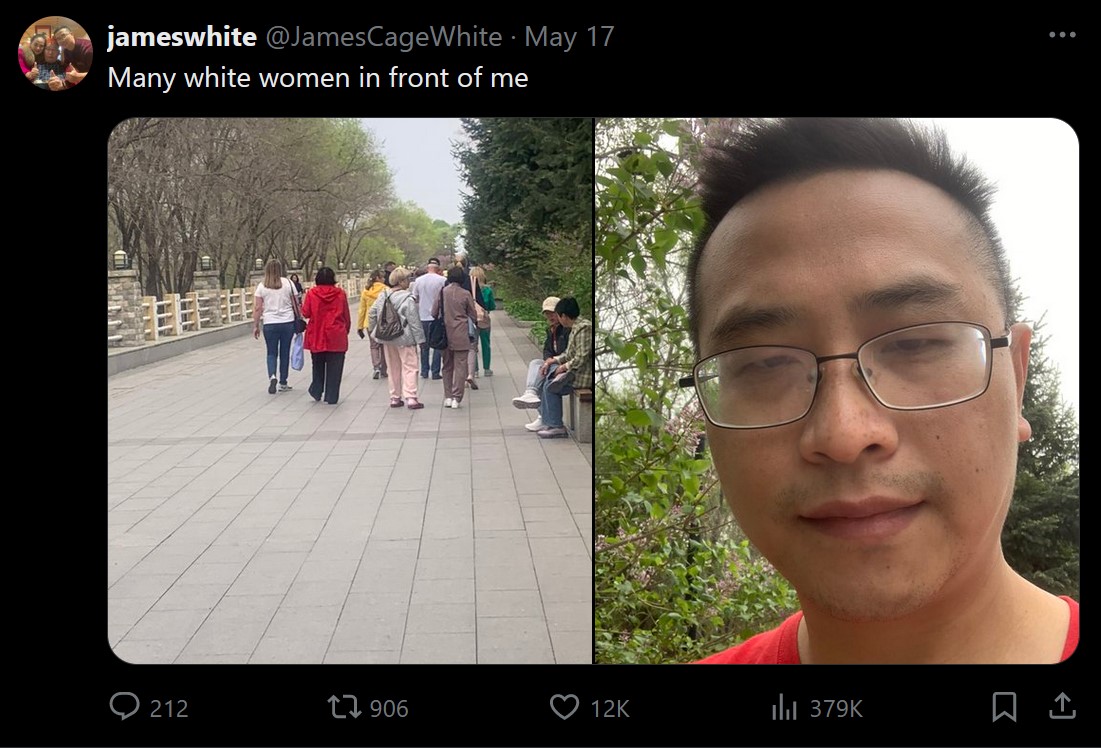Click the woman in red jacket in photo

pos(326,335)
